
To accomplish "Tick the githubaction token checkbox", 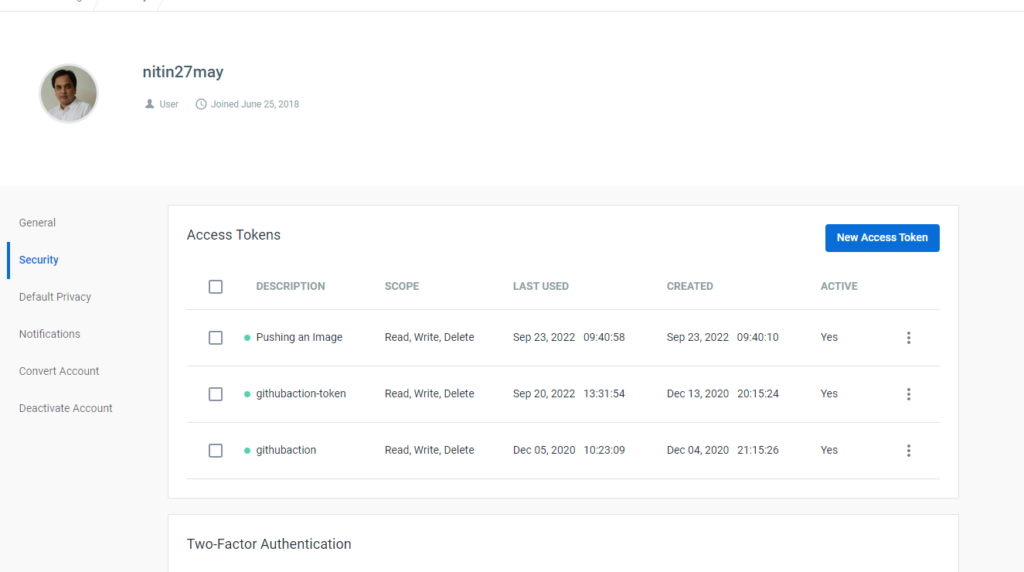I will coord(215,451).
